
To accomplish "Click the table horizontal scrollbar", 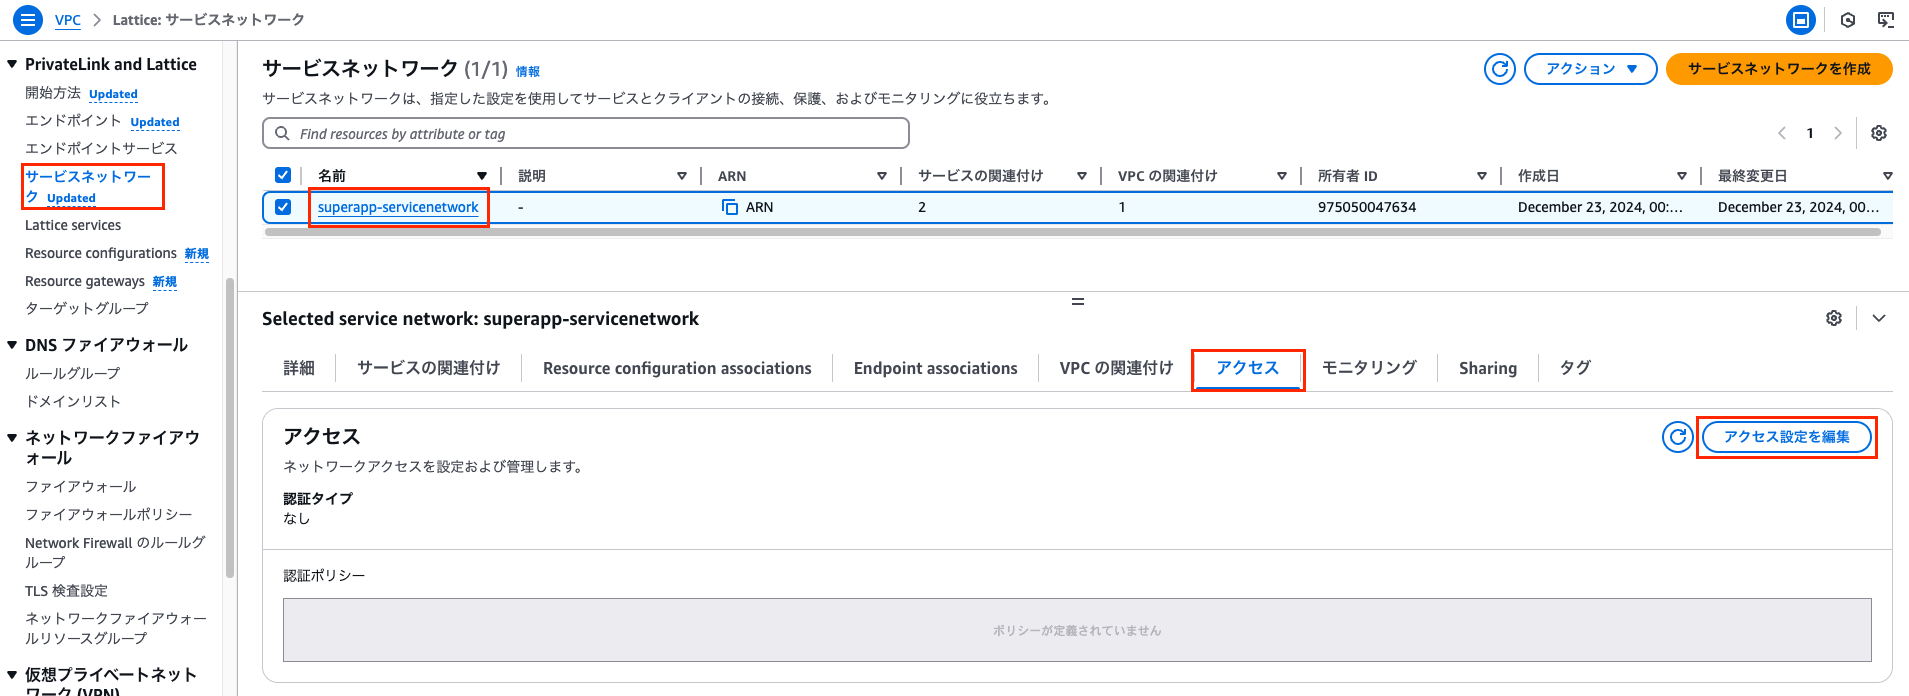I will [x=1072, y=232].
